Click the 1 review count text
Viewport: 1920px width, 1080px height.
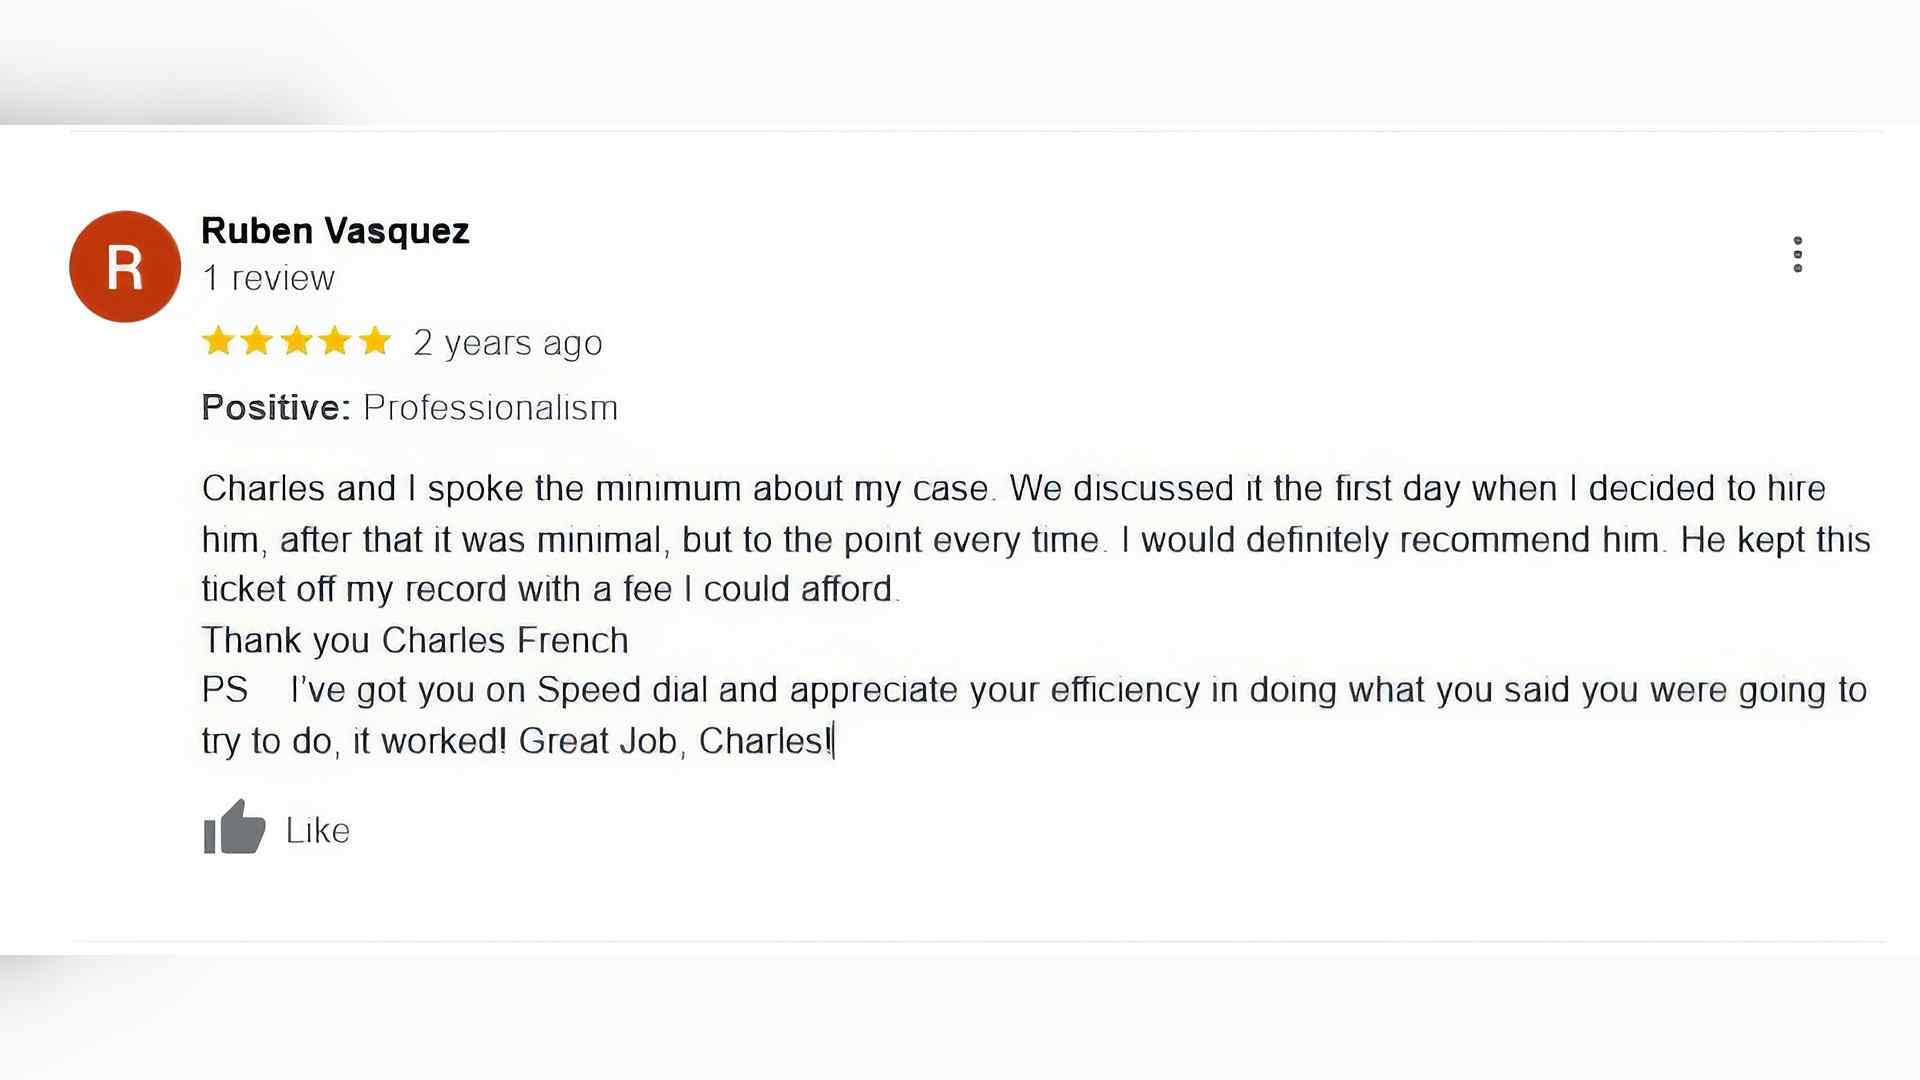[x=268, y=278]
